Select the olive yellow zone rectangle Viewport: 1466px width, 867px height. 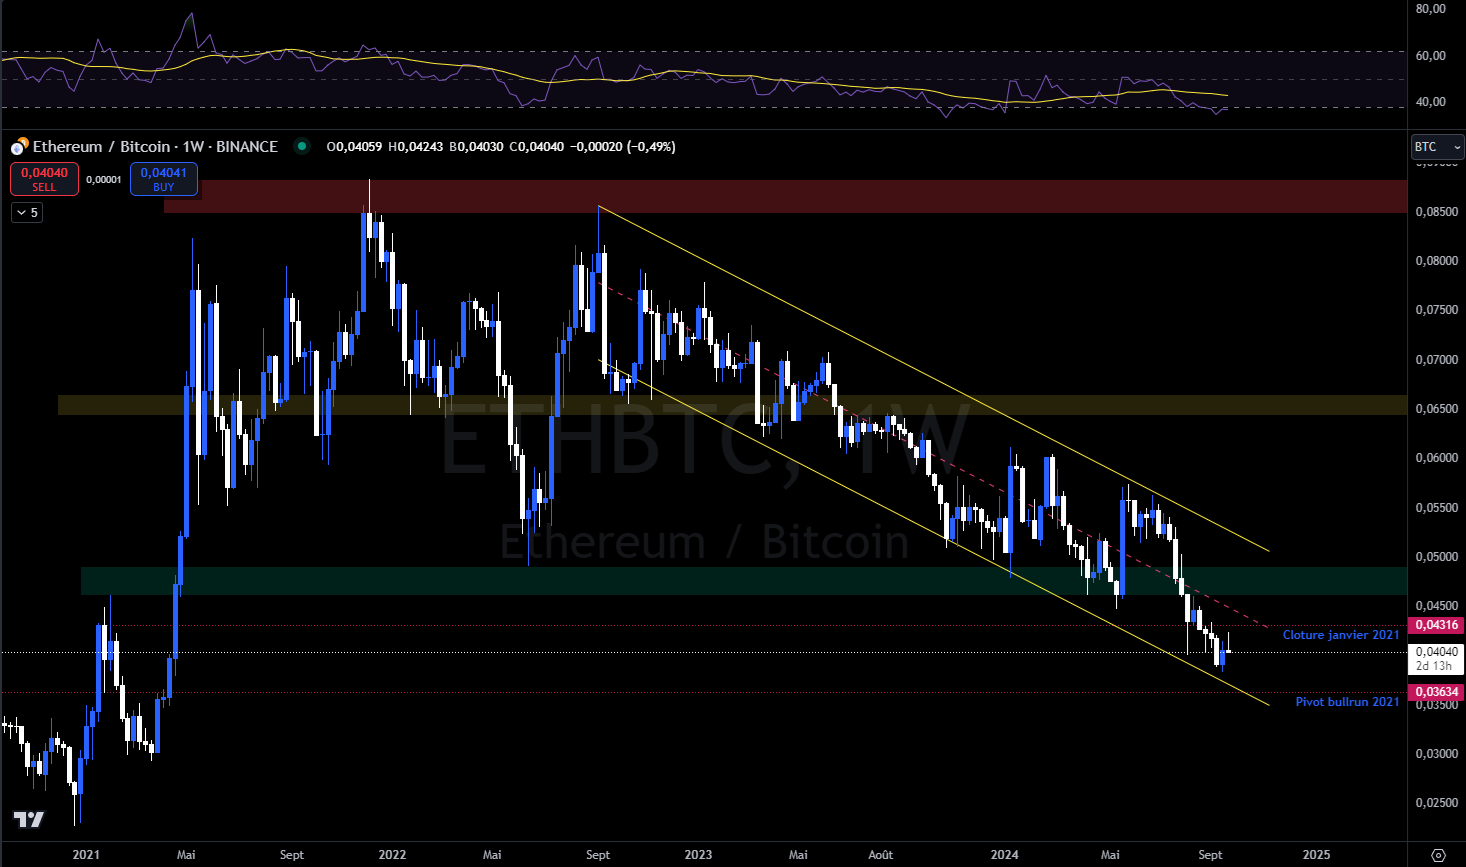point(732,405)
